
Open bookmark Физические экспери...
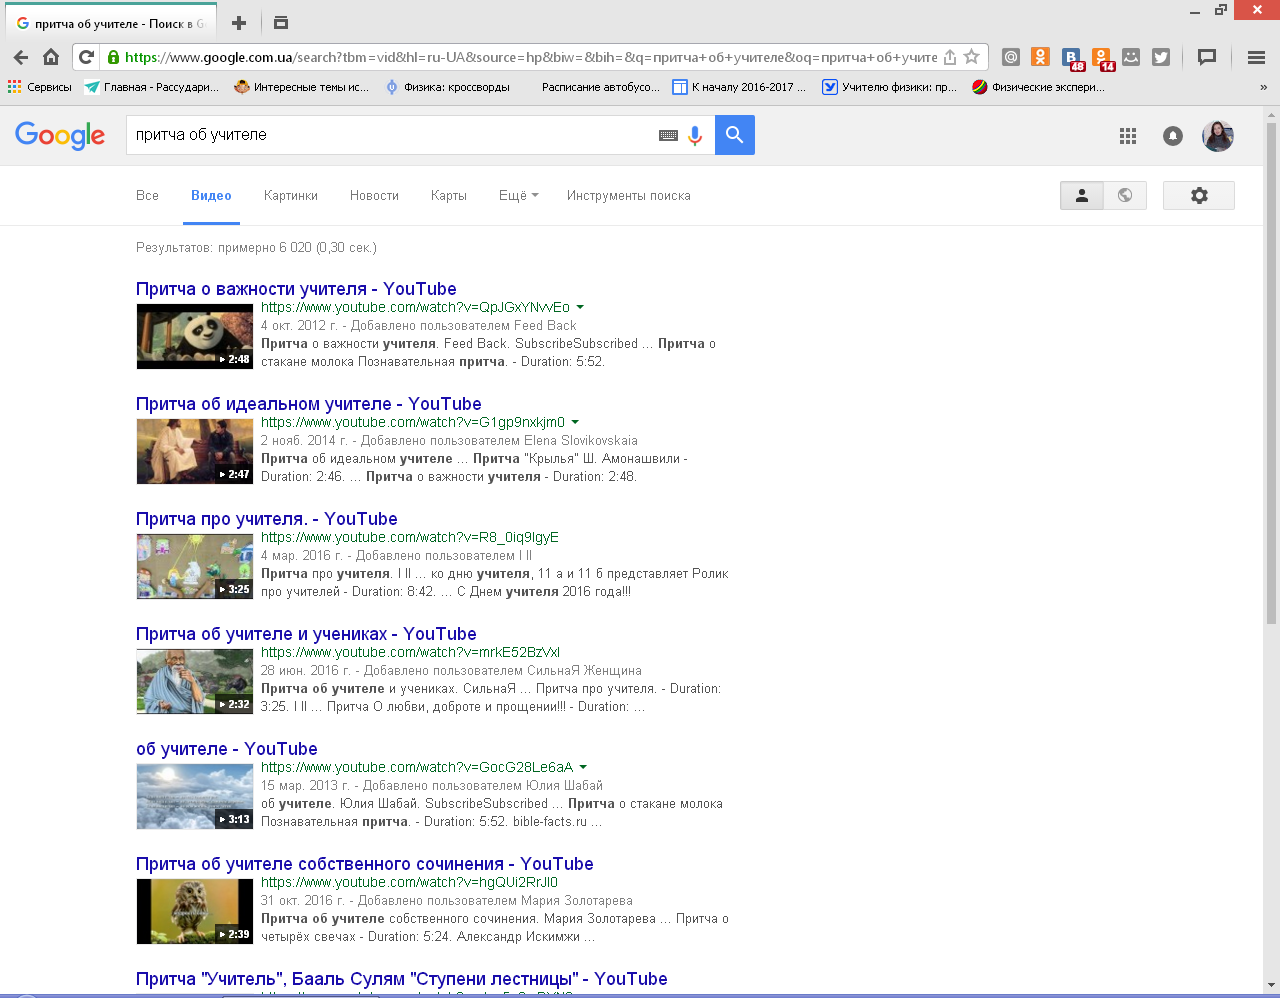pyautogui.click(x=1039, y=87)
